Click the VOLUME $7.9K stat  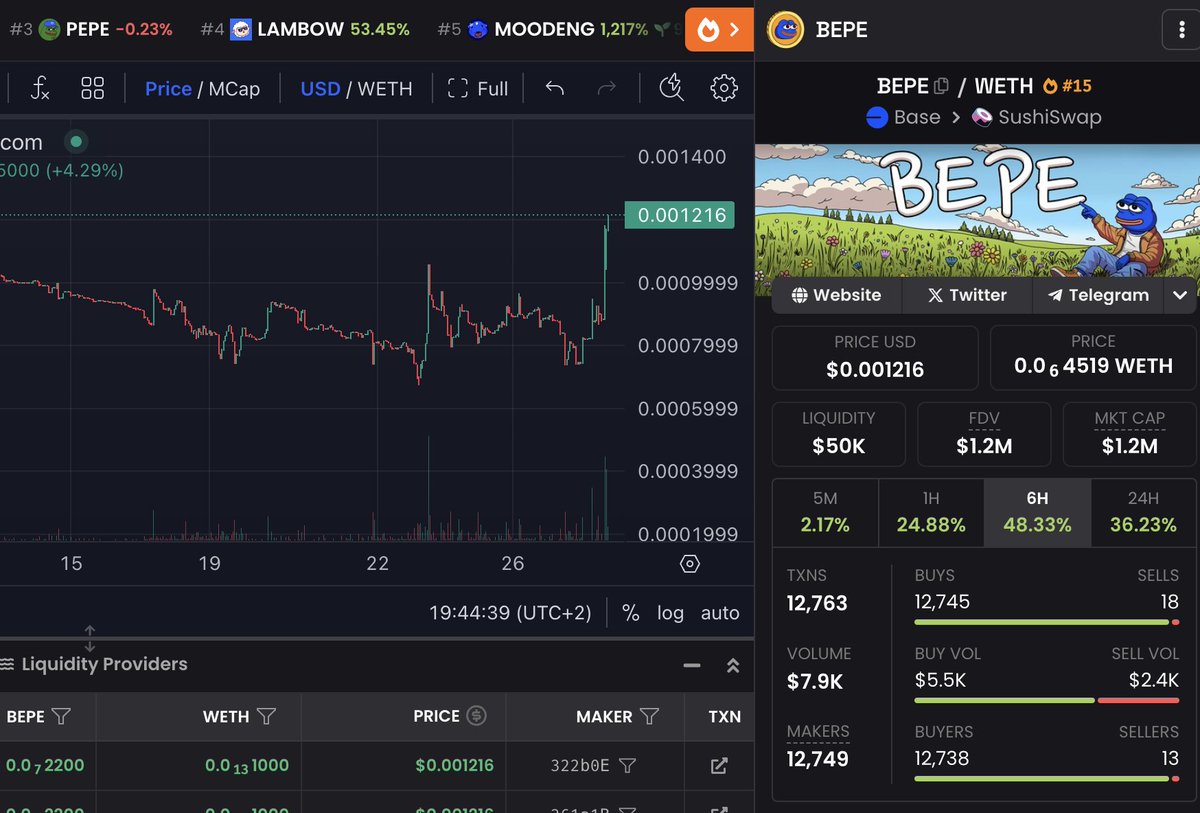click(x=819, y=668)
